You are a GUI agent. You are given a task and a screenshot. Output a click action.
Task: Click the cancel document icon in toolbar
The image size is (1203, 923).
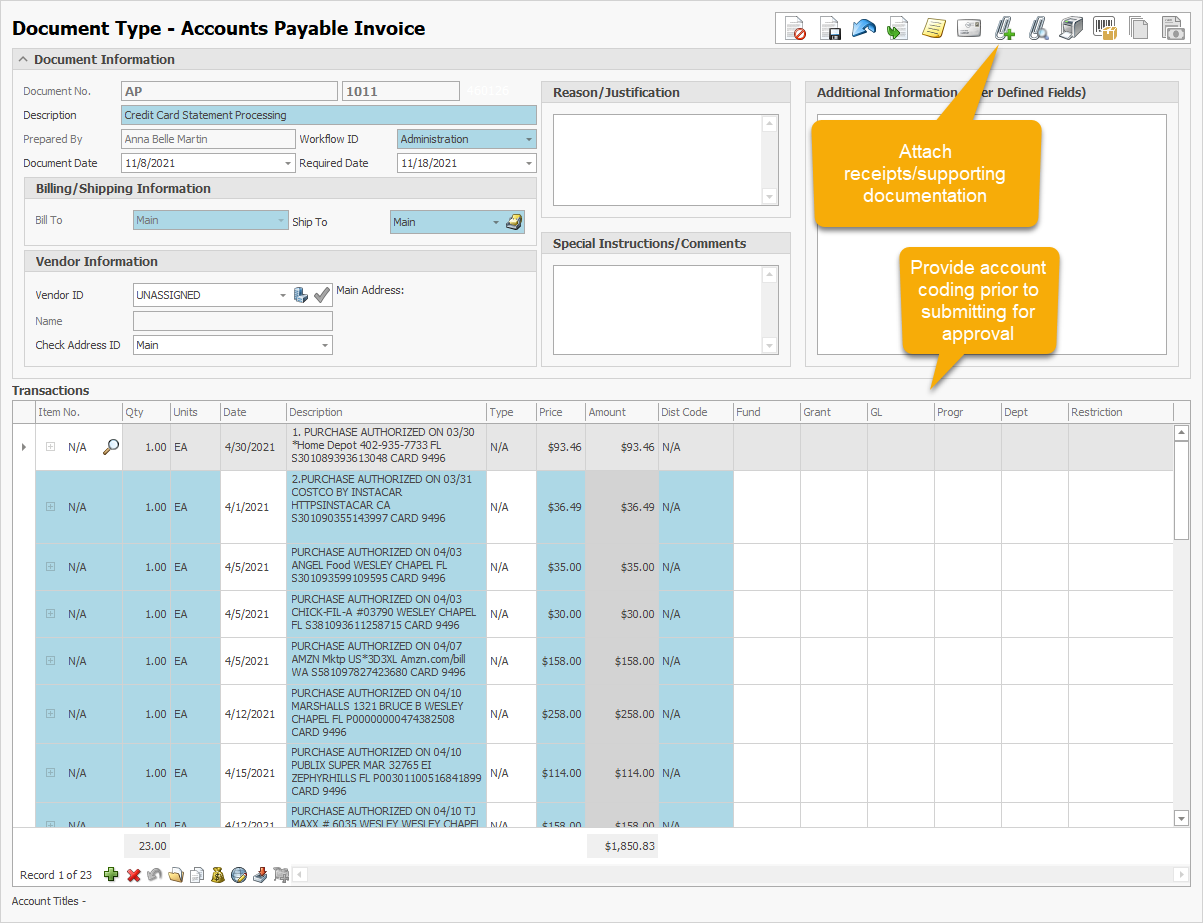[x=795, y=29]
